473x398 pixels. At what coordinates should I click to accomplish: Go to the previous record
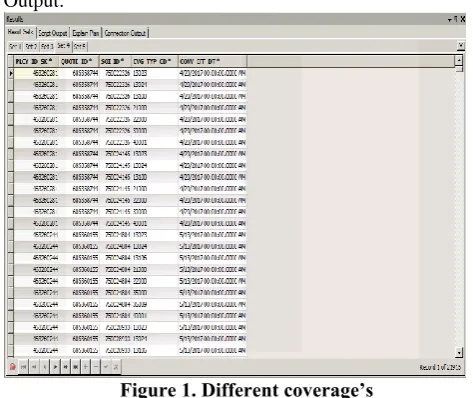coord(45,367)
